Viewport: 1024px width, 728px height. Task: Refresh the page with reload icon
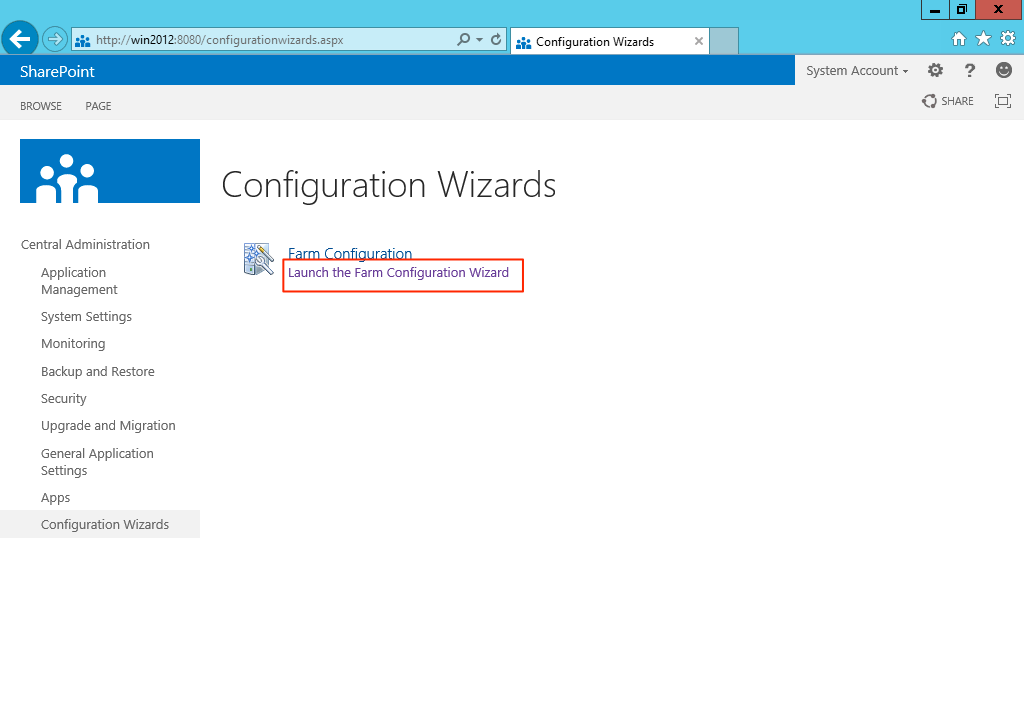click(x=496, y=40)
